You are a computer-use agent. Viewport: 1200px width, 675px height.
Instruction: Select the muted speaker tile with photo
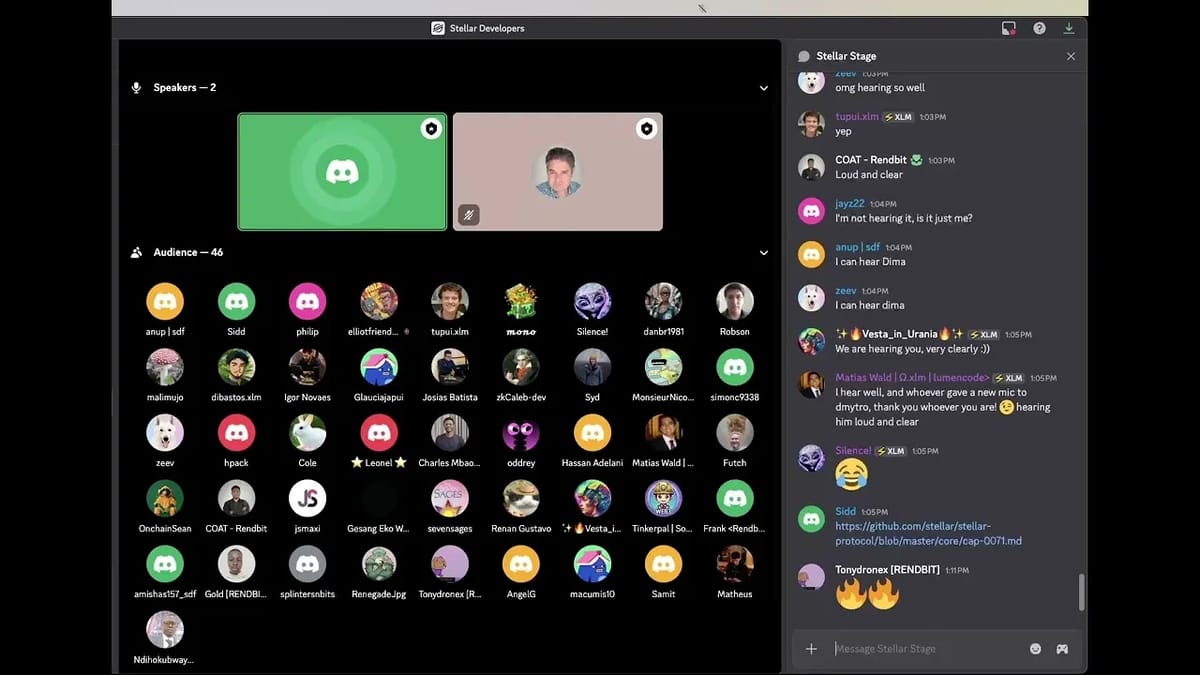coord(558,171)
